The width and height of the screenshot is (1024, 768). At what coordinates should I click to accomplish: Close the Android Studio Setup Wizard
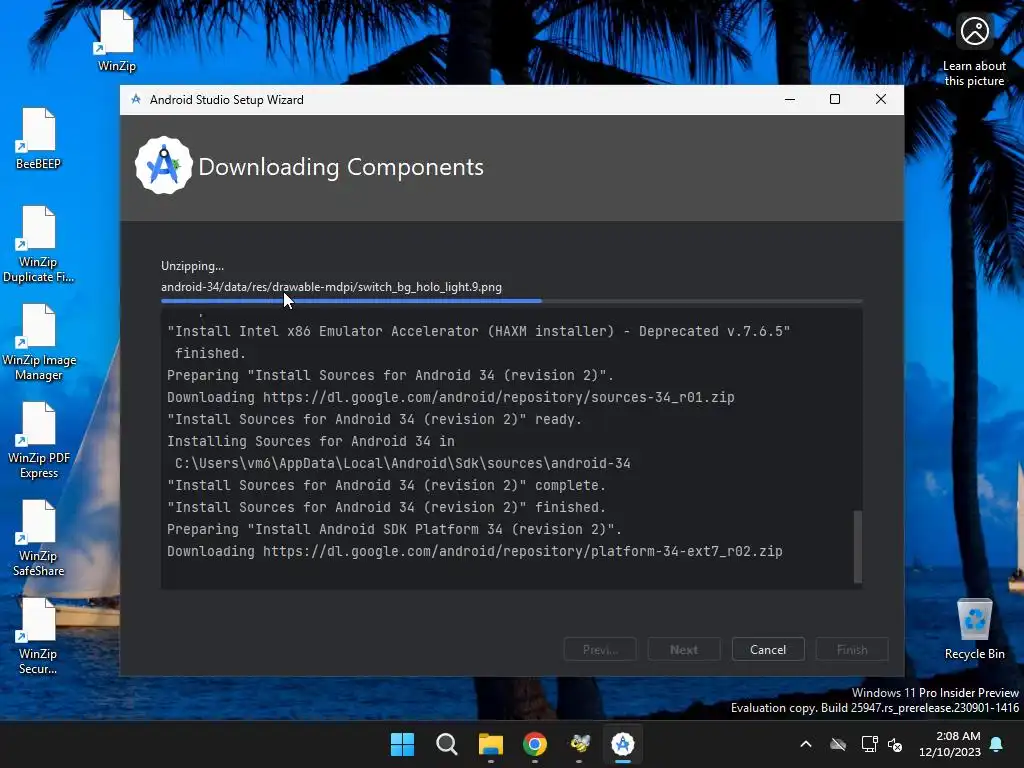click(x=880, y=99)
